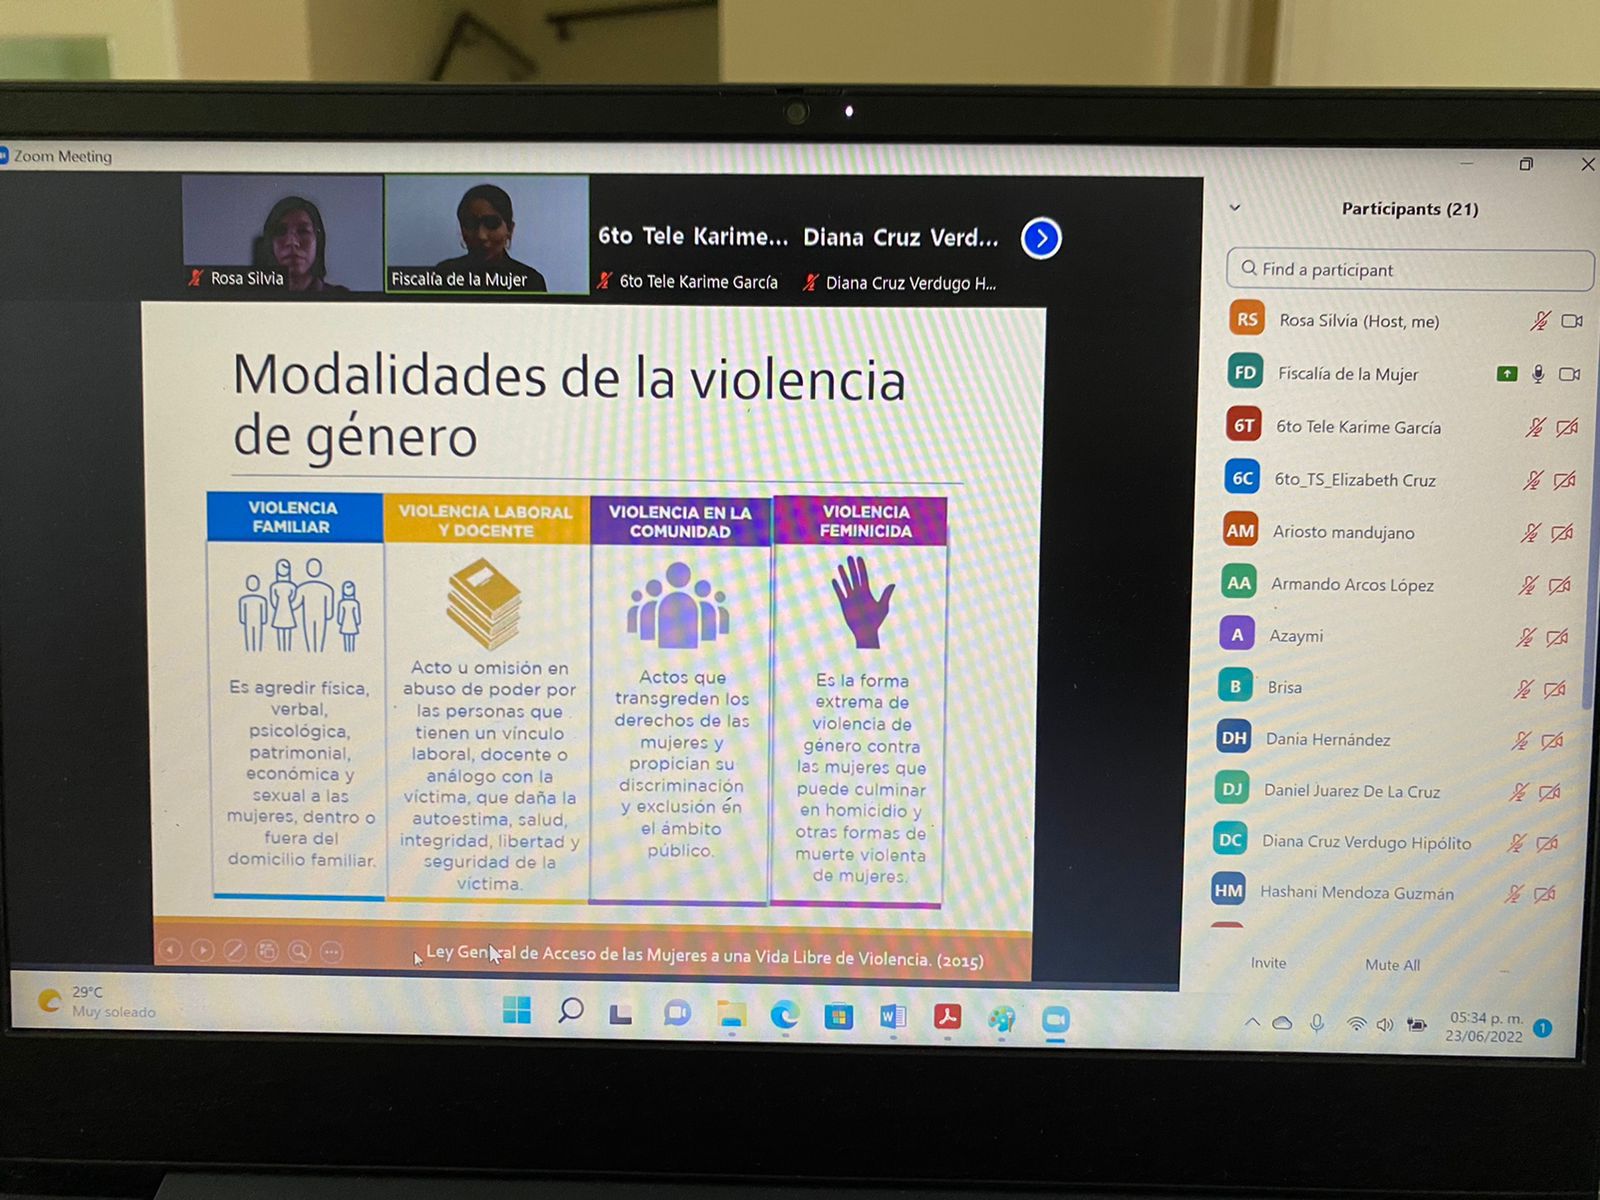This screenshot has width=1600, height=1200.
Task: Go to next slide in presentation controls
Action: 203,949
